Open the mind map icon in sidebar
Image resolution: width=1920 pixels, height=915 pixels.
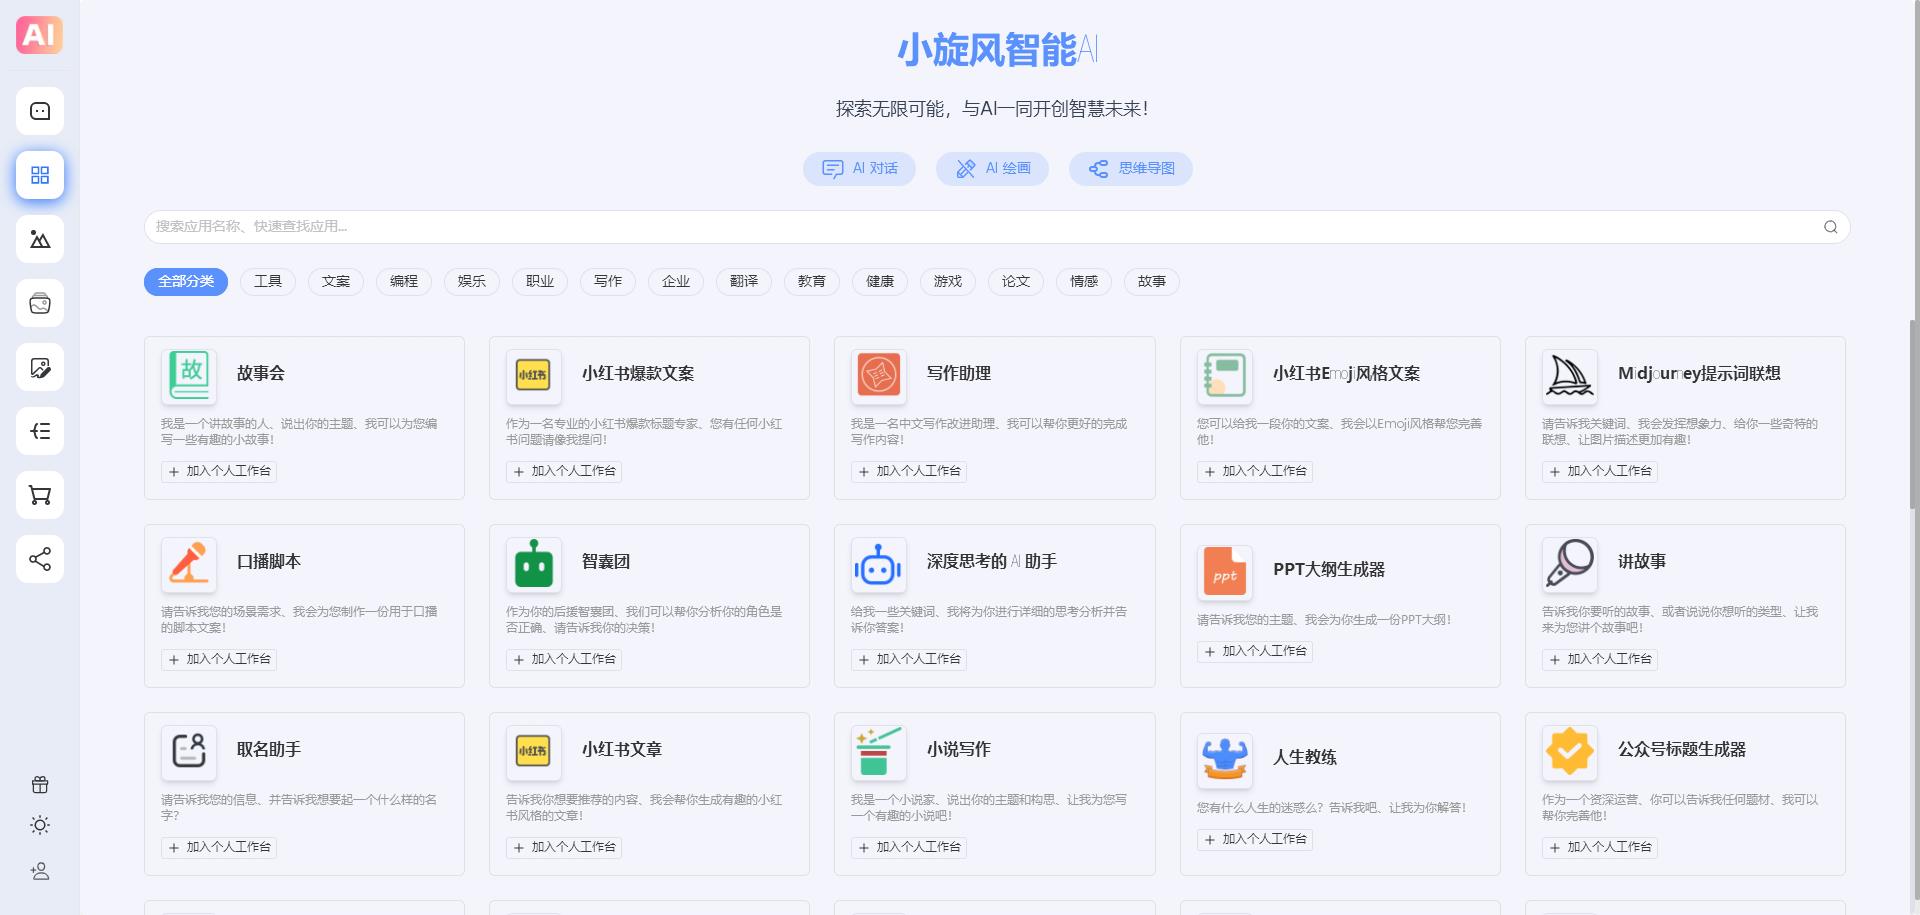click(39, 431)
